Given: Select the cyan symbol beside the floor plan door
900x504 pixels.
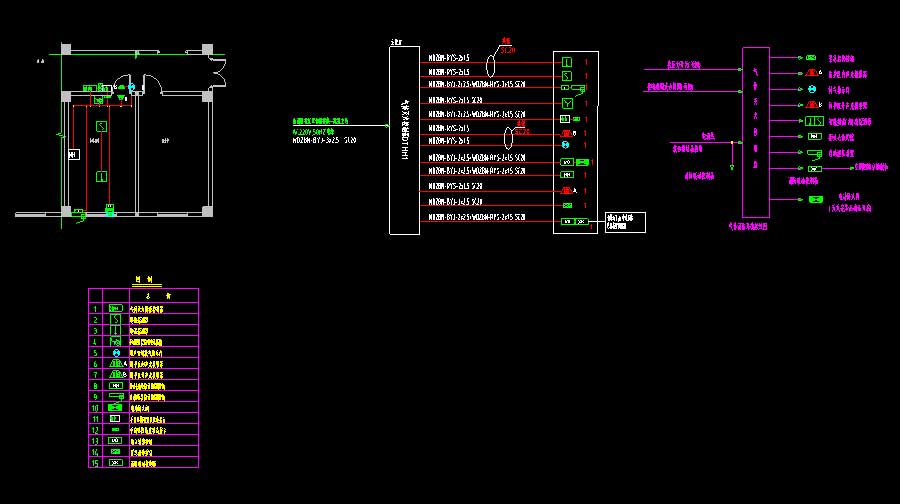Looking at the screenshot, I should [131, 87].
